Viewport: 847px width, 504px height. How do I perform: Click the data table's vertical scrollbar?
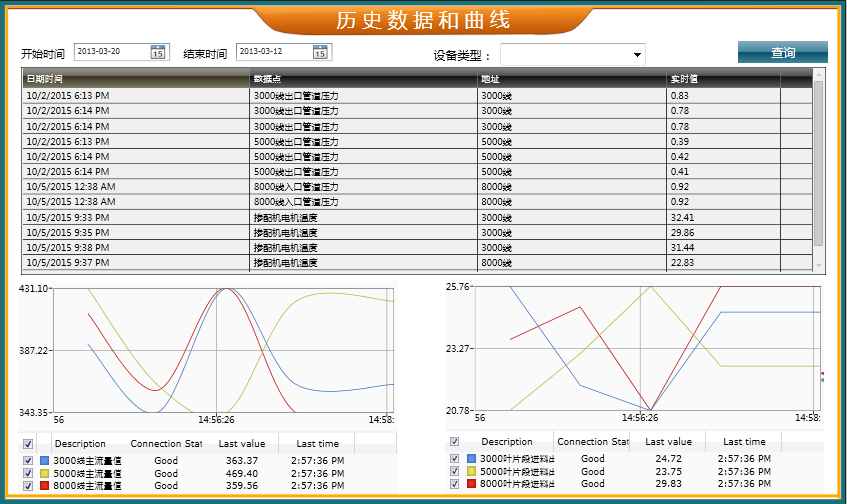point(818,160)
